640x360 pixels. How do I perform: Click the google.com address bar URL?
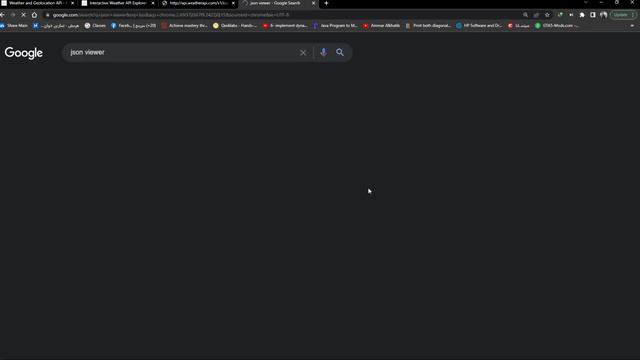click(x=171, y=15)
